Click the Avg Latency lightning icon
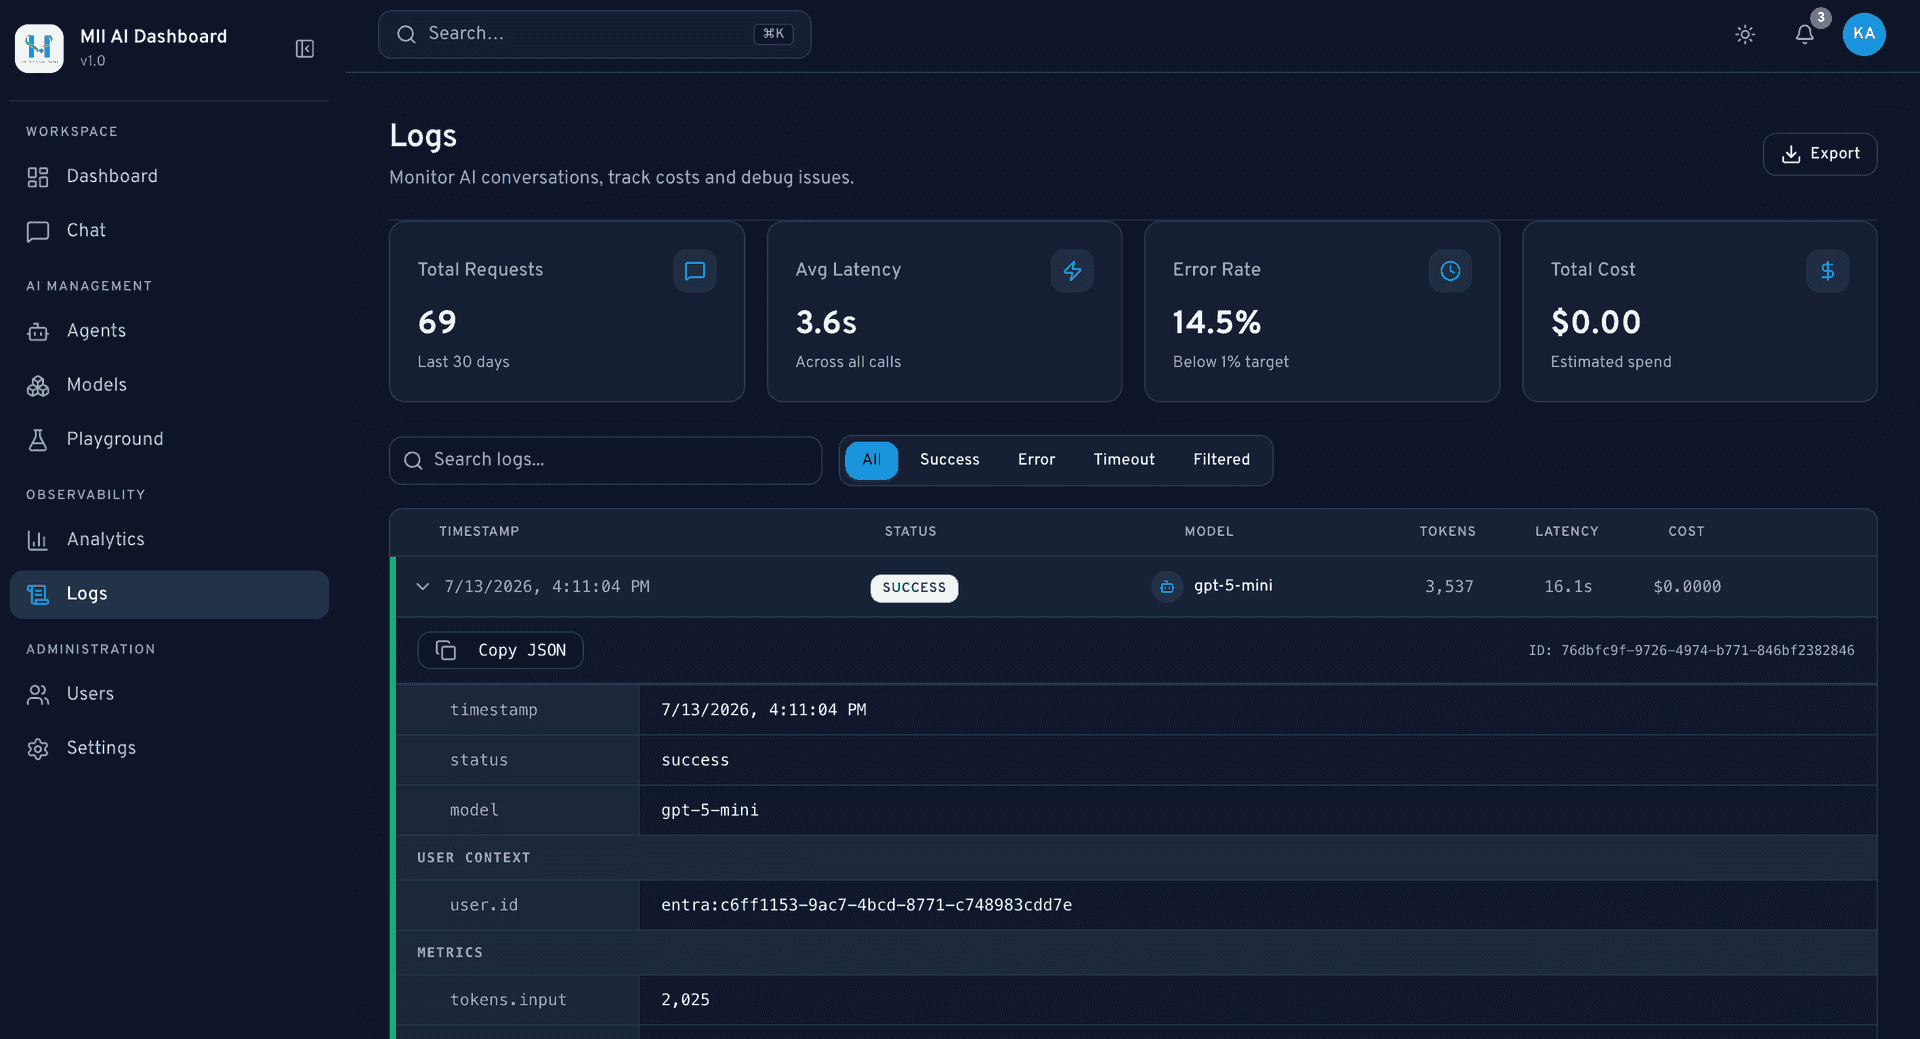 1072,271
